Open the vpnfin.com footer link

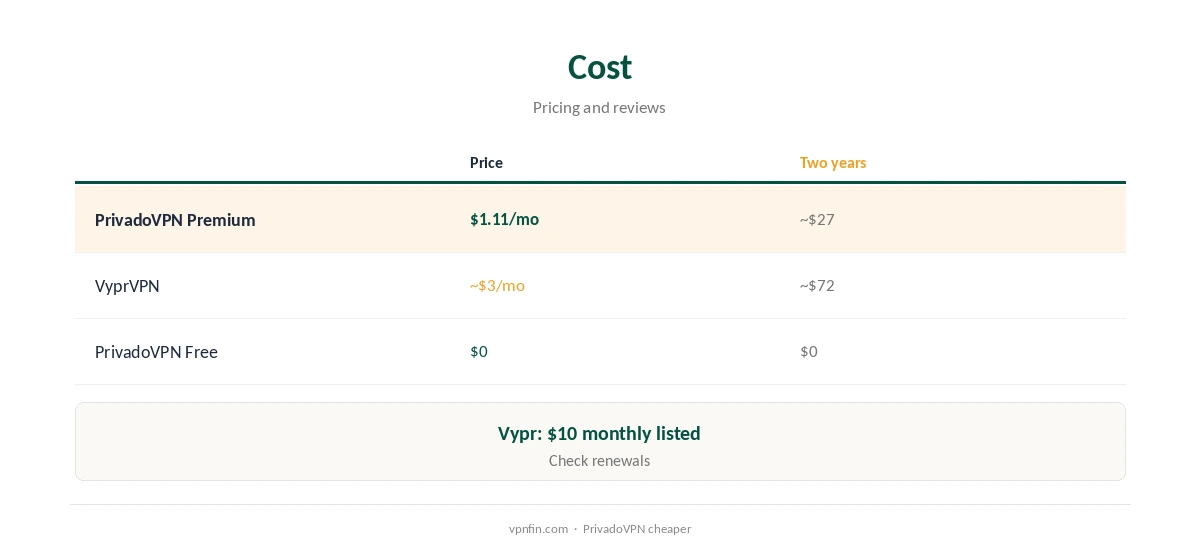point(538,529)
